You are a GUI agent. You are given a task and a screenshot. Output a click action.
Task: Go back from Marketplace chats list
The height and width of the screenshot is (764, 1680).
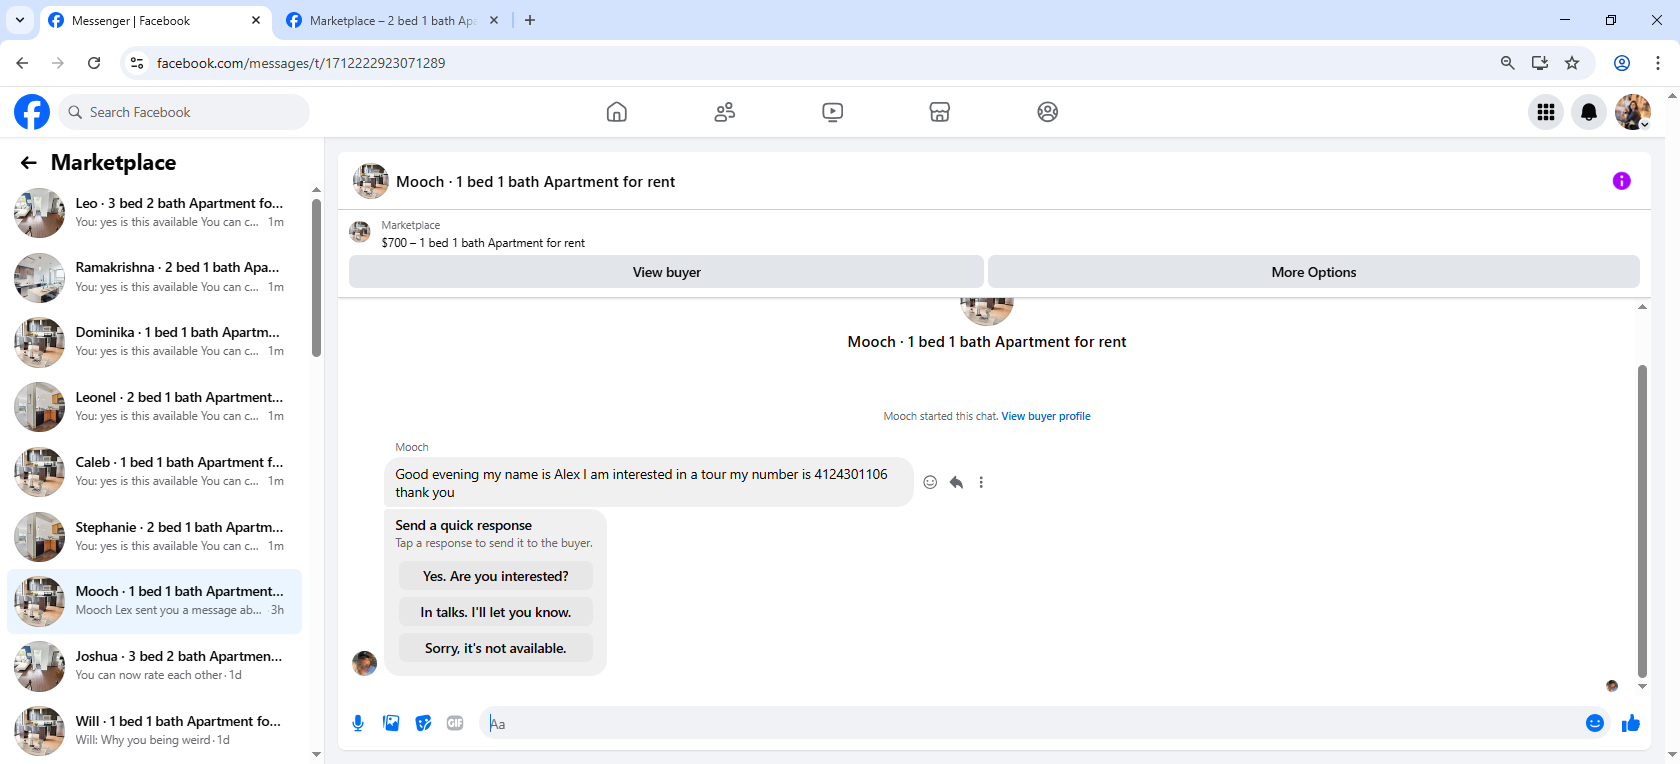(29, 162)
